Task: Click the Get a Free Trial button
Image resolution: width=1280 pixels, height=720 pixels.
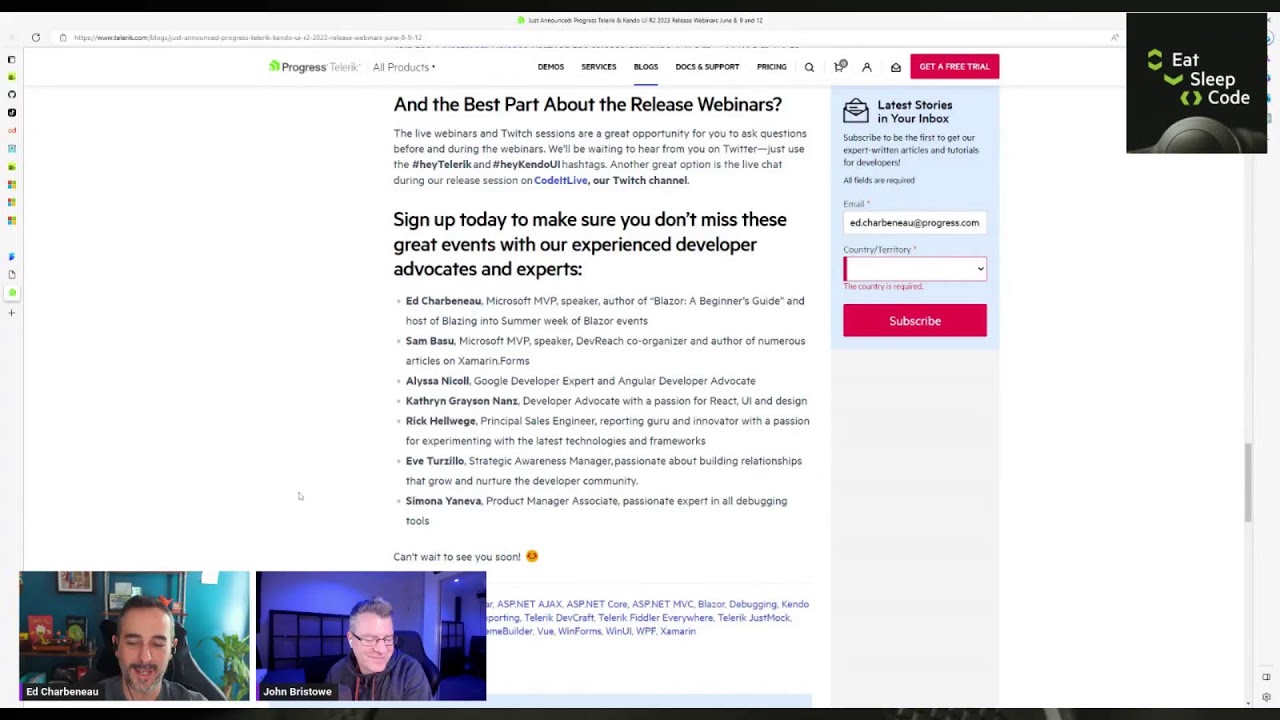Action: coord(954,66)
